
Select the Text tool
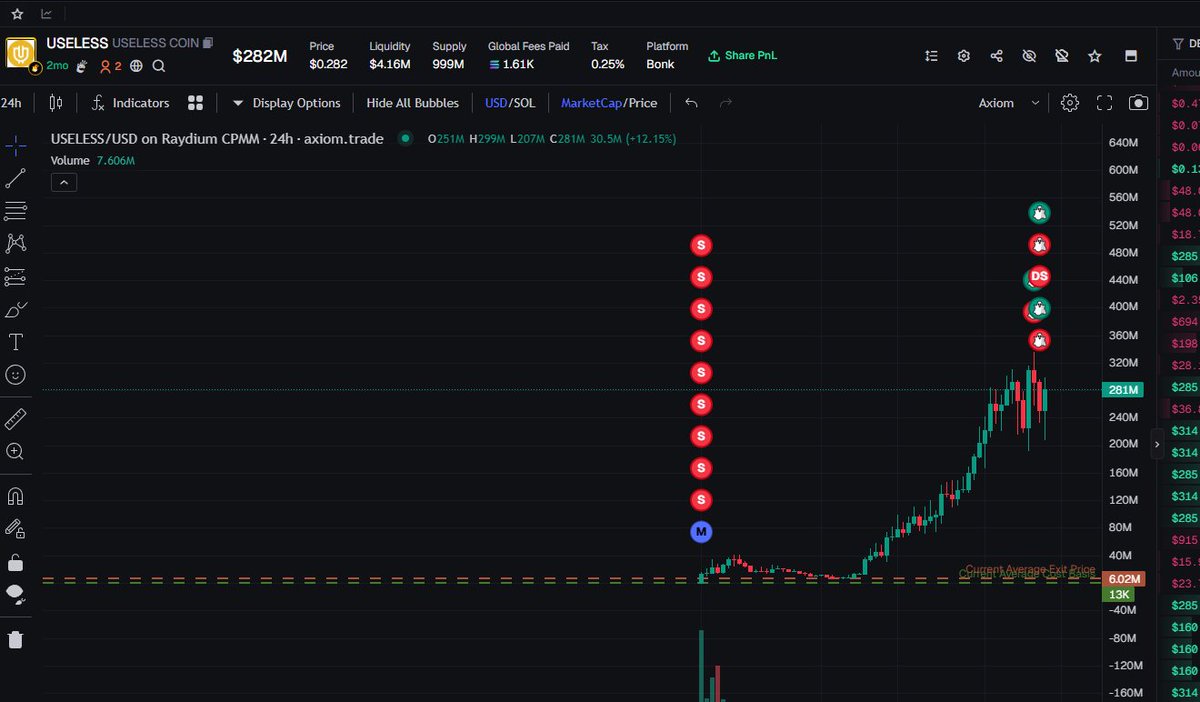15,342
